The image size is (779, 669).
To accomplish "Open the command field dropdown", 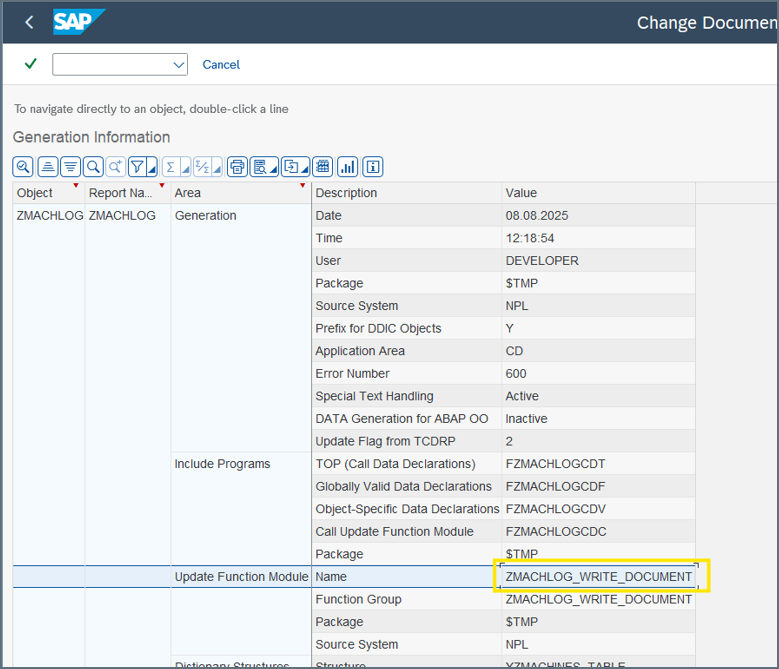I will click(x=179, y=65).
